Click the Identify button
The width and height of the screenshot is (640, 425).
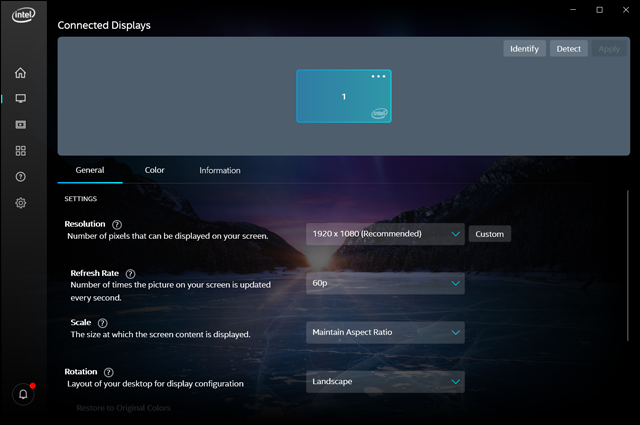524,49
